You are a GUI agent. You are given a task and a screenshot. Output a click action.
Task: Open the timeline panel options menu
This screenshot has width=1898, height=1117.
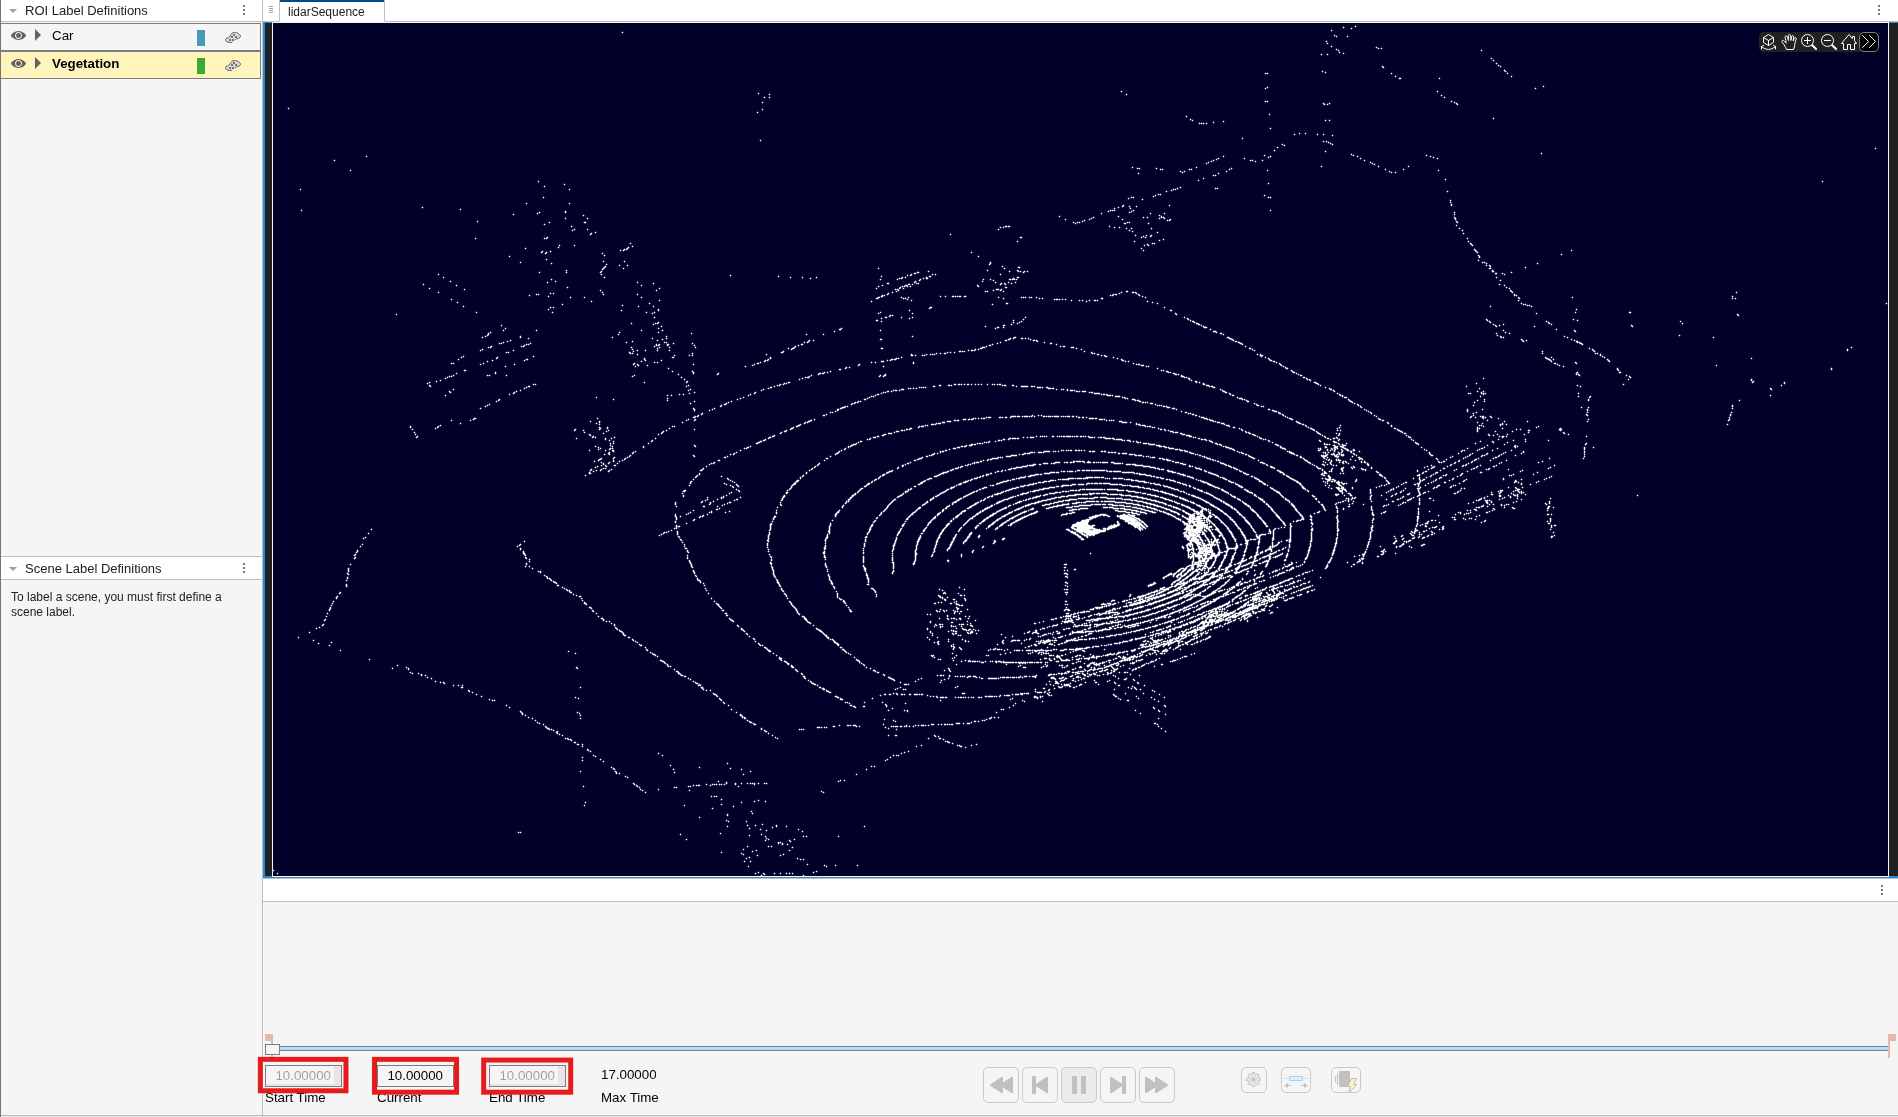pyautogui.click(x=1882, y=890)
